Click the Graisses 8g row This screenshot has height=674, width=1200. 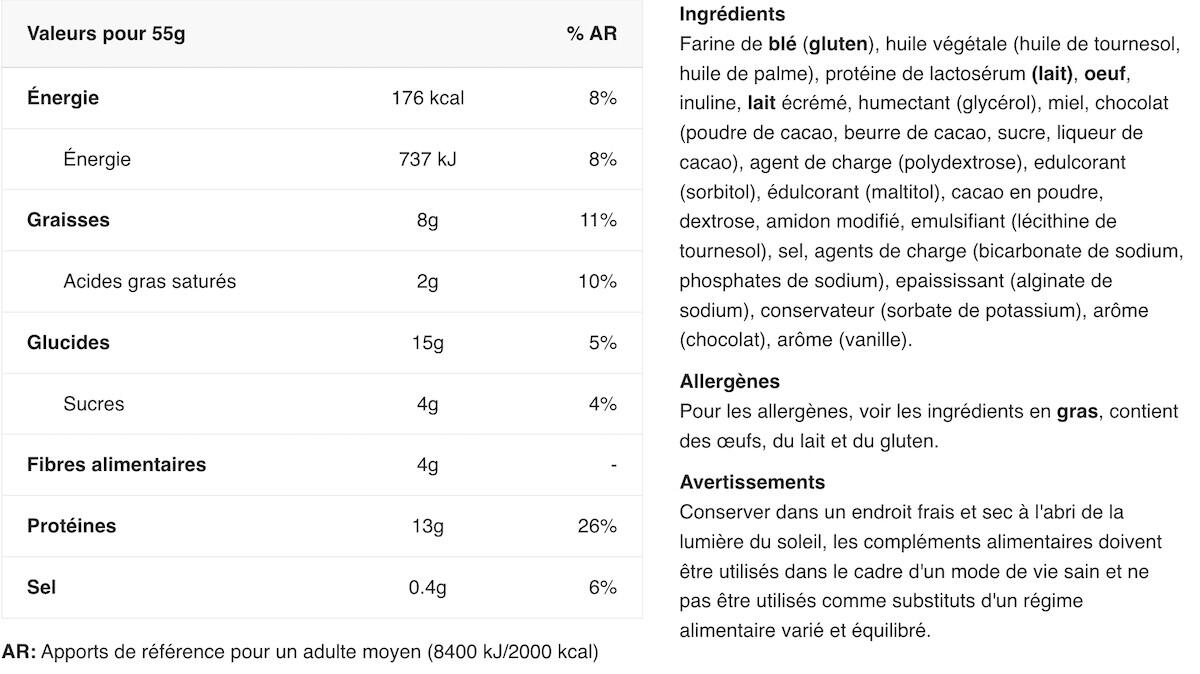(x=322, y=220)
